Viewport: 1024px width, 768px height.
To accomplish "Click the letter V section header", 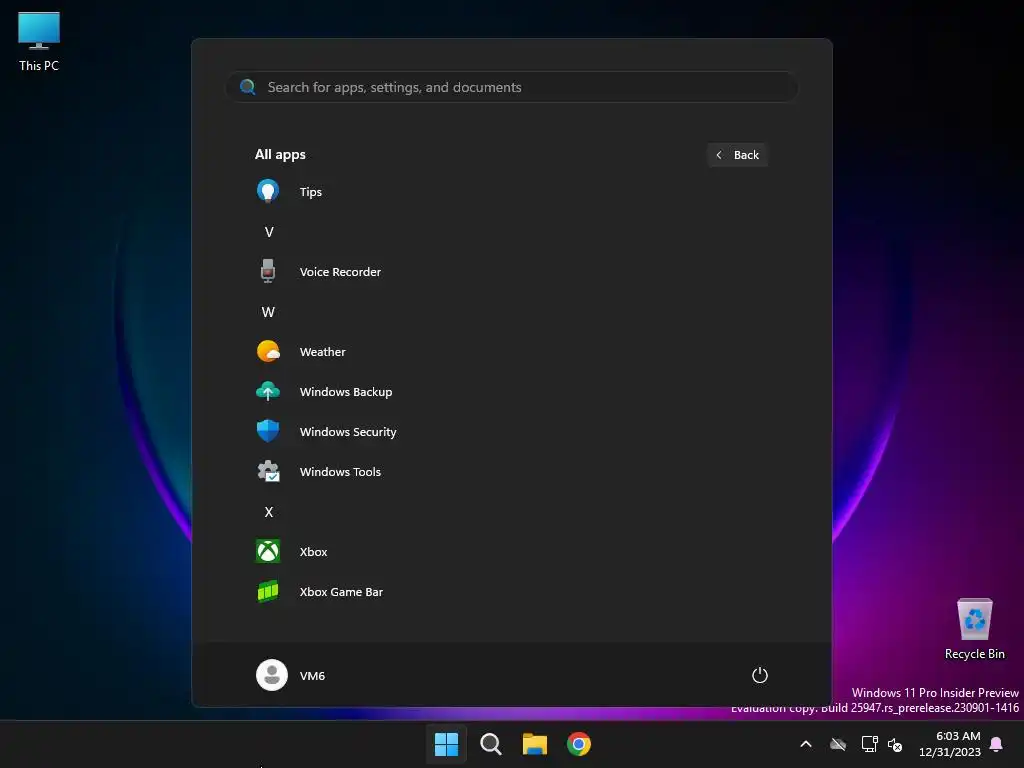I will tap(268, 232).
